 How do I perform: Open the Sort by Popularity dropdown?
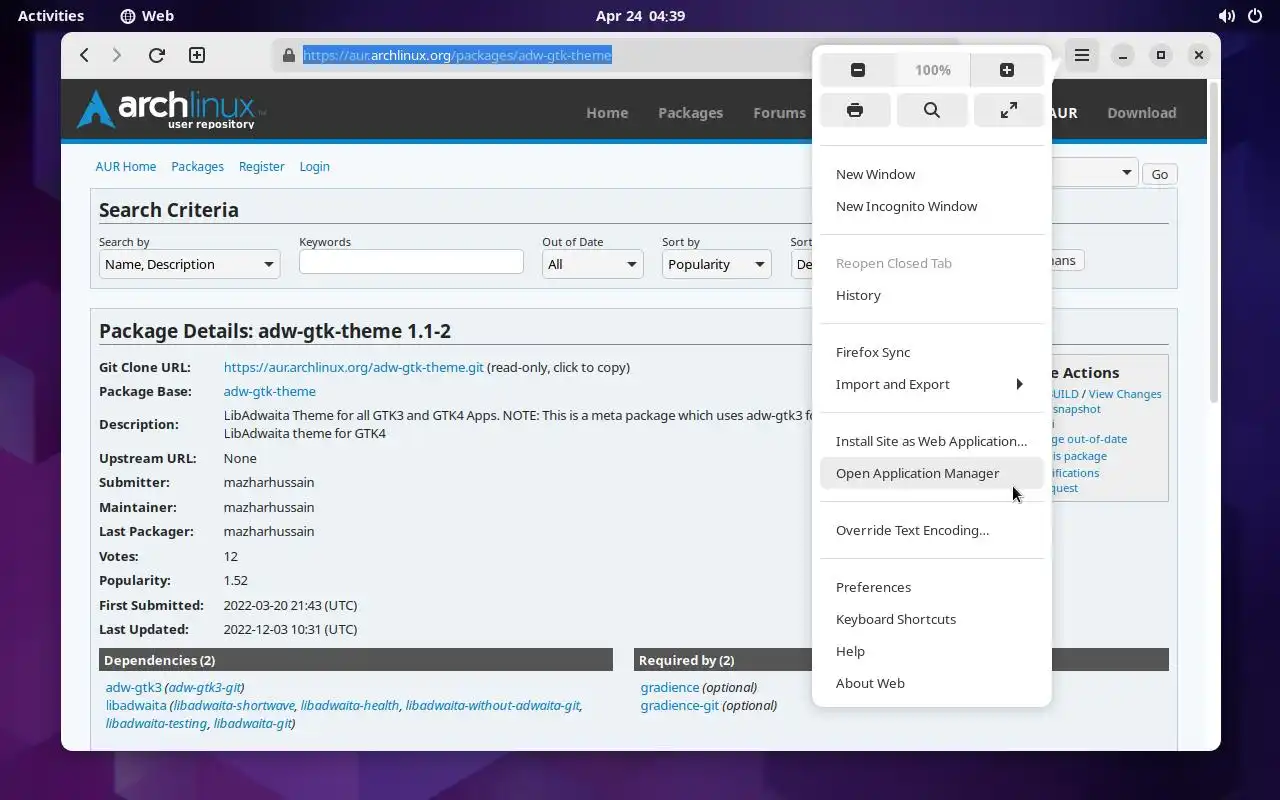point(716,264)
